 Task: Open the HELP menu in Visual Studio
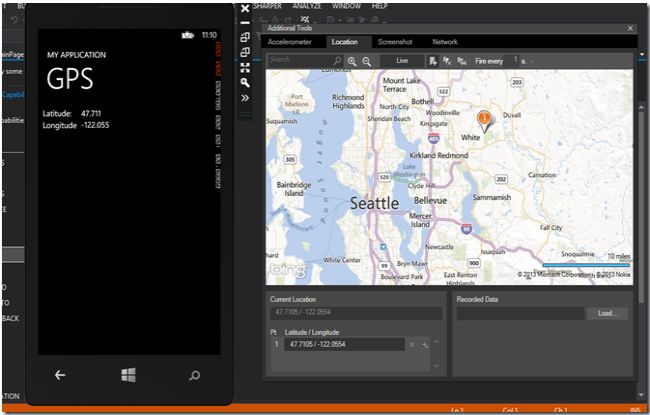click(x=379, y=6)
